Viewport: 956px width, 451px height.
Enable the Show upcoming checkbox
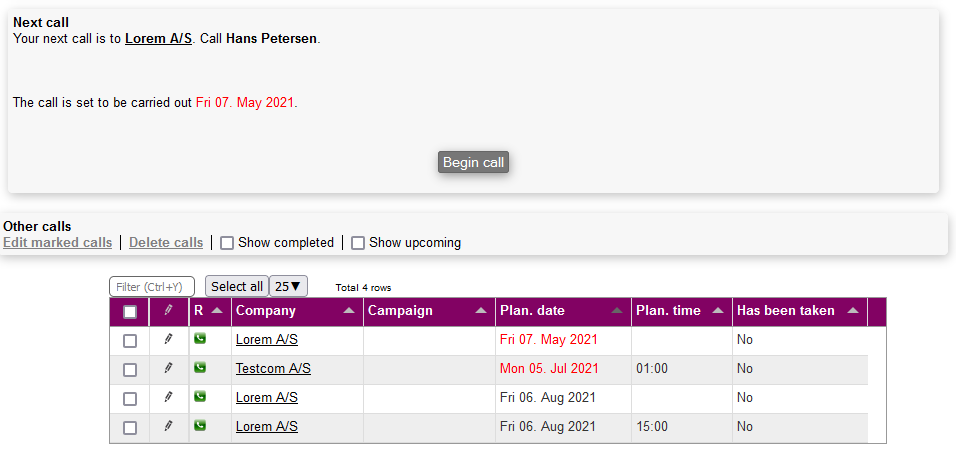pos(358,243)
